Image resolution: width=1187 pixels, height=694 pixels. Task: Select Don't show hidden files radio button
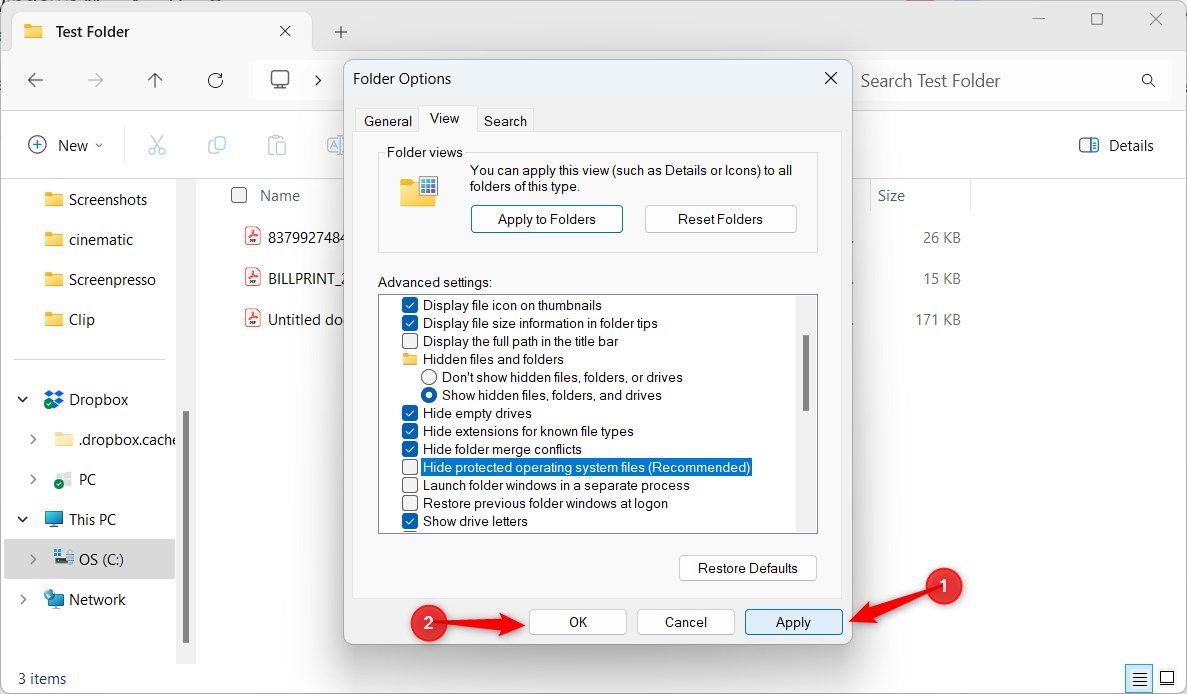[429, 377]
